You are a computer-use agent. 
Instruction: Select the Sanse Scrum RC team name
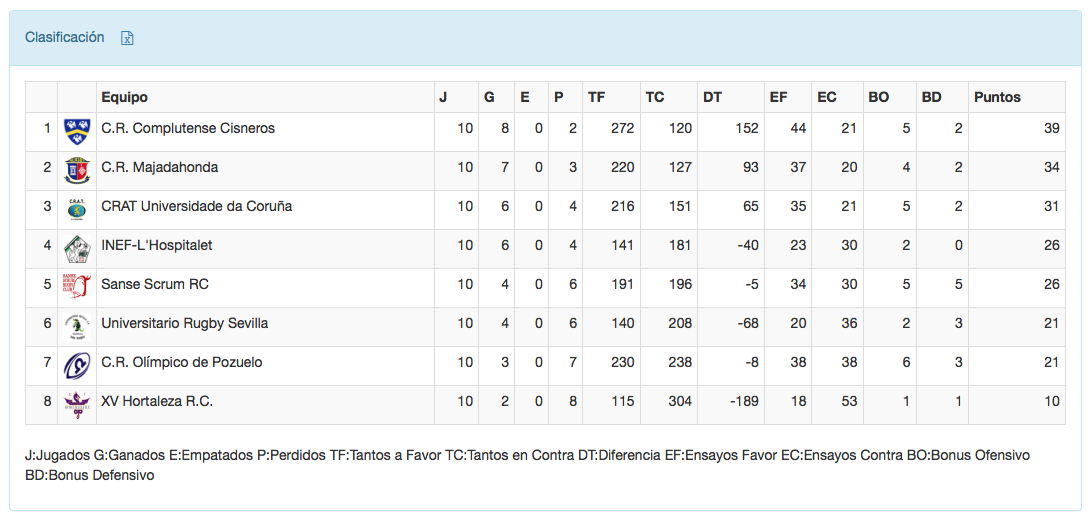[x=155, y=285]
